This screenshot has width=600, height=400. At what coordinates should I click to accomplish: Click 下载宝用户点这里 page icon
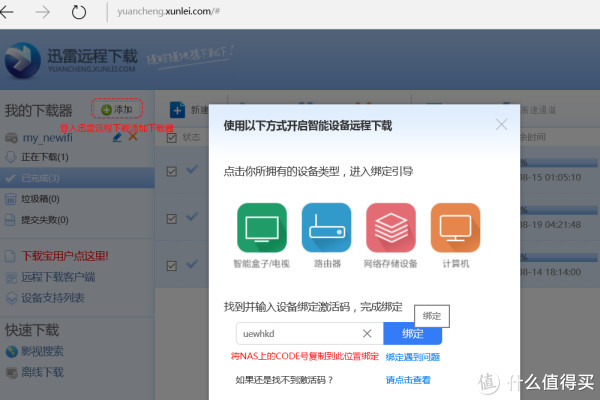point(10,256)
